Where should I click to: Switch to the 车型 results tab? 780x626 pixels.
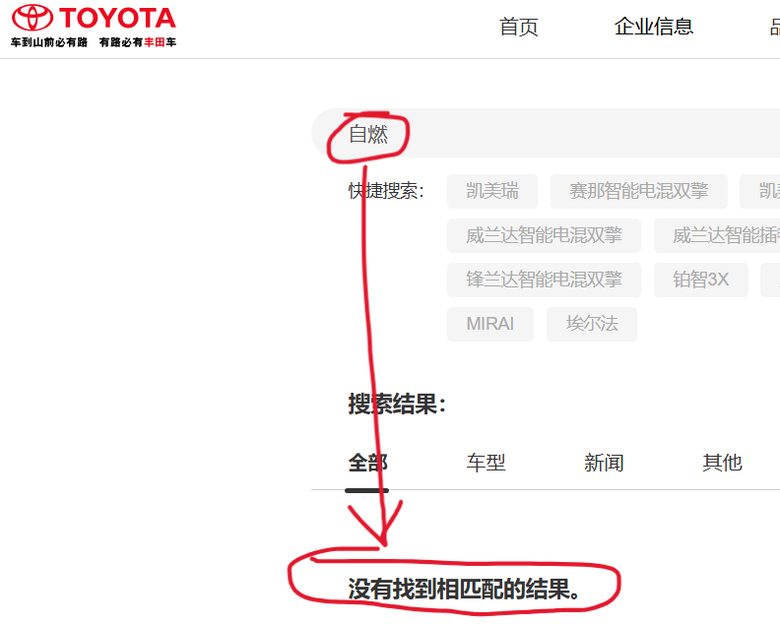[486, 463]
